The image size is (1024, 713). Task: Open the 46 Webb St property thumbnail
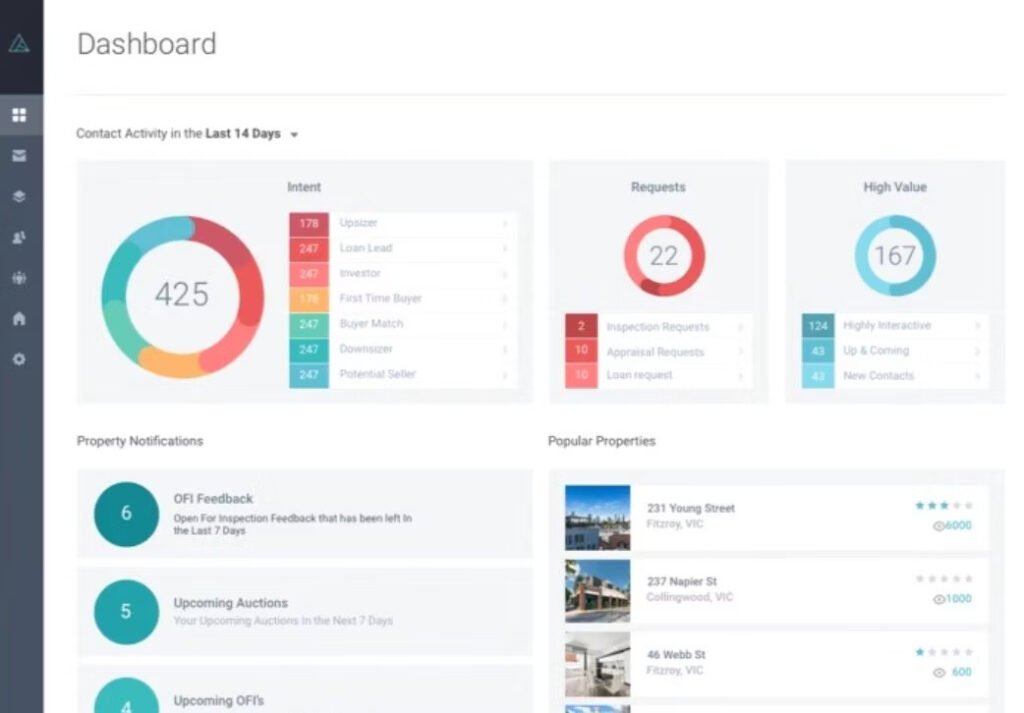click(597, 664)
